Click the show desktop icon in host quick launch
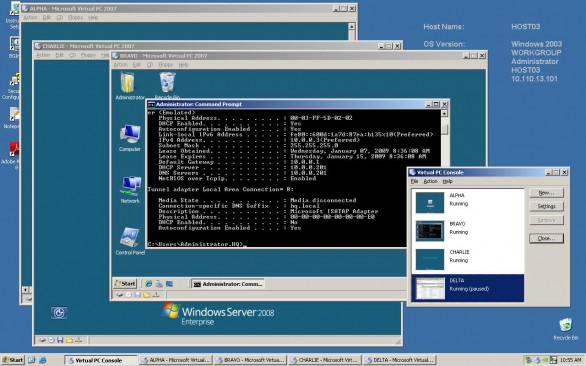586x366 pixels. (x=31, y=360)
